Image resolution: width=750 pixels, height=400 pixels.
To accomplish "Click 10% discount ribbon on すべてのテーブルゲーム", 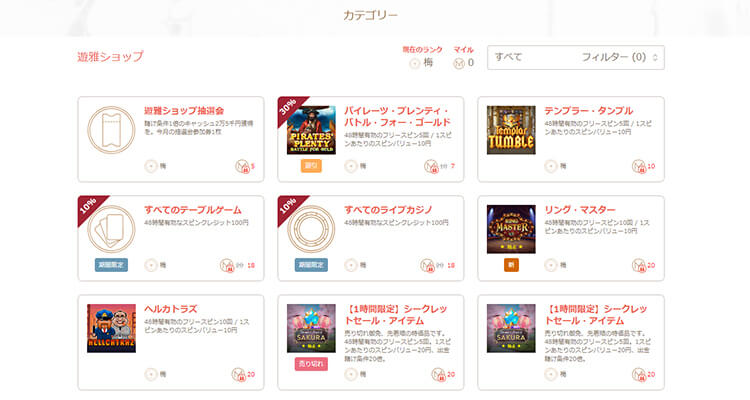I will click(88, 207).
